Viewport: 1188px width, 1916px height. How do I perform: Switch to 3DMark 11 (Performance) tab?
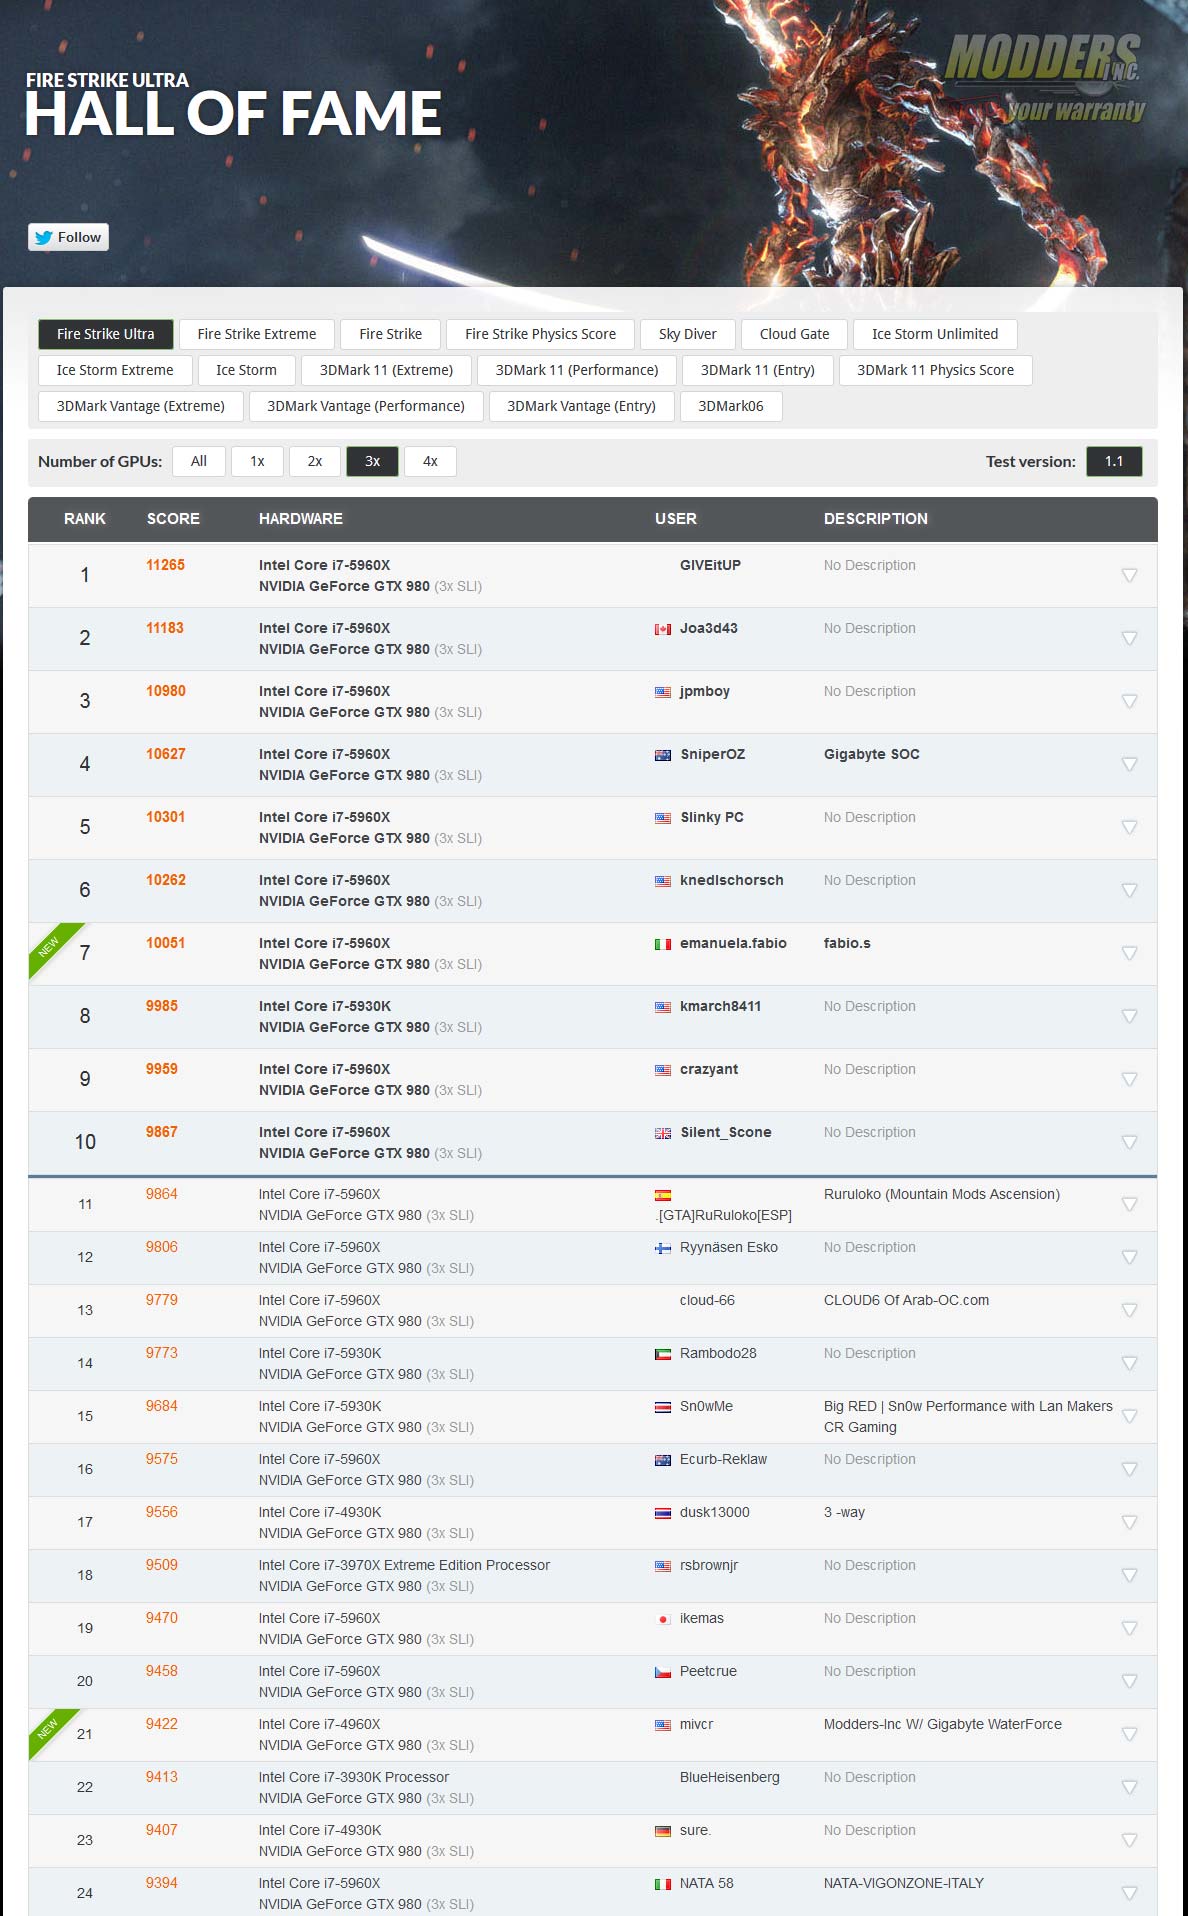tap(577, 370)
